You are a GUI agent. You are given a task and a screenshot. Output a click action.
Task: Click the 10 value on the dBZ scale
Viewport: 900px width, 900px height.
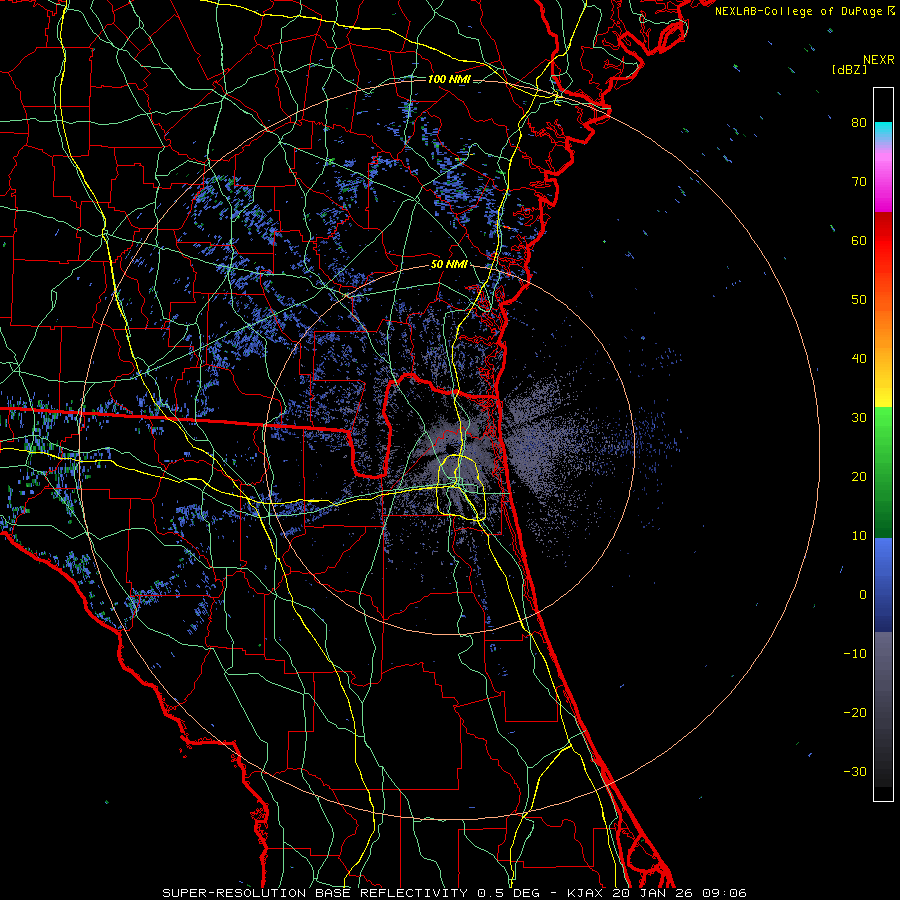pyautogui.click(x=859, y=536)
